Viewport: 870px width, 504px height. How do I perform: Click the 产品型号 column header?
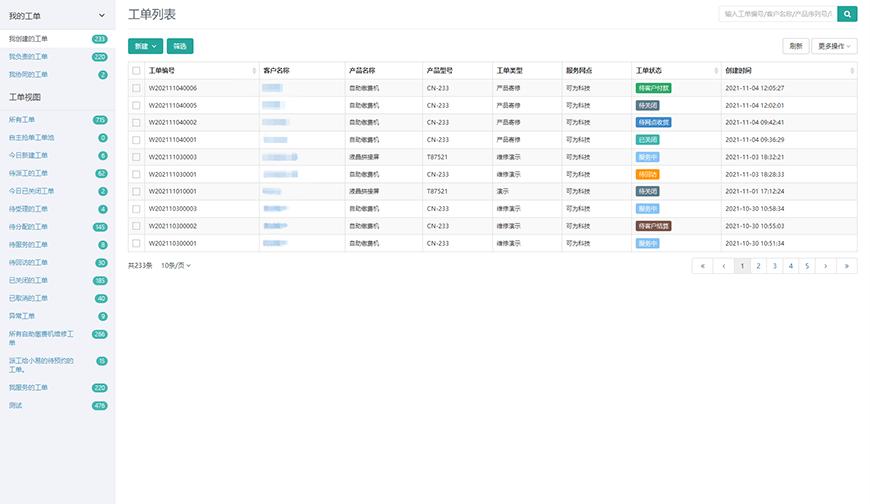439,70
